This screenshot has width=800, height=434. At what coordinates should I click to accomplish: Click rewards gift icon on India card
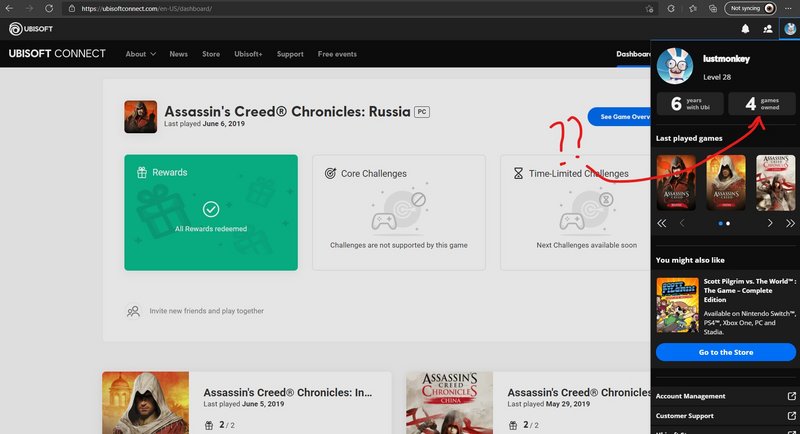[209, 425]
